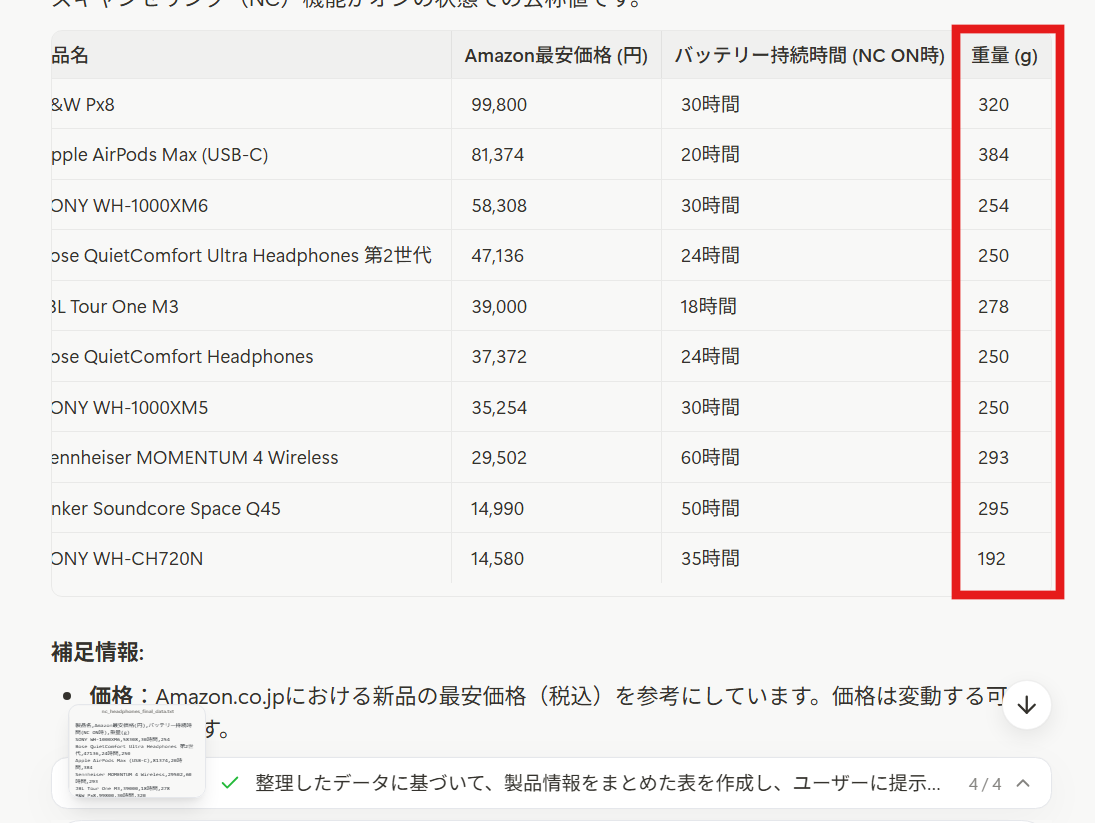Viewport: 1095px width, 823px height.
Task: Click the Apple AirPods Max (USB-C) row name
Action: 160,154
